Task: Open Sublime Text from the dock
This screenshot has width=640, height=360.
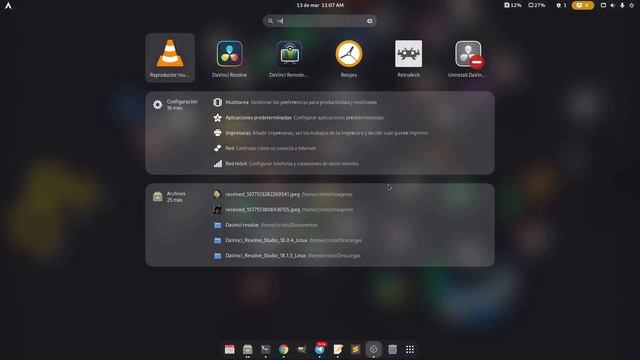Action: [356, 349]
